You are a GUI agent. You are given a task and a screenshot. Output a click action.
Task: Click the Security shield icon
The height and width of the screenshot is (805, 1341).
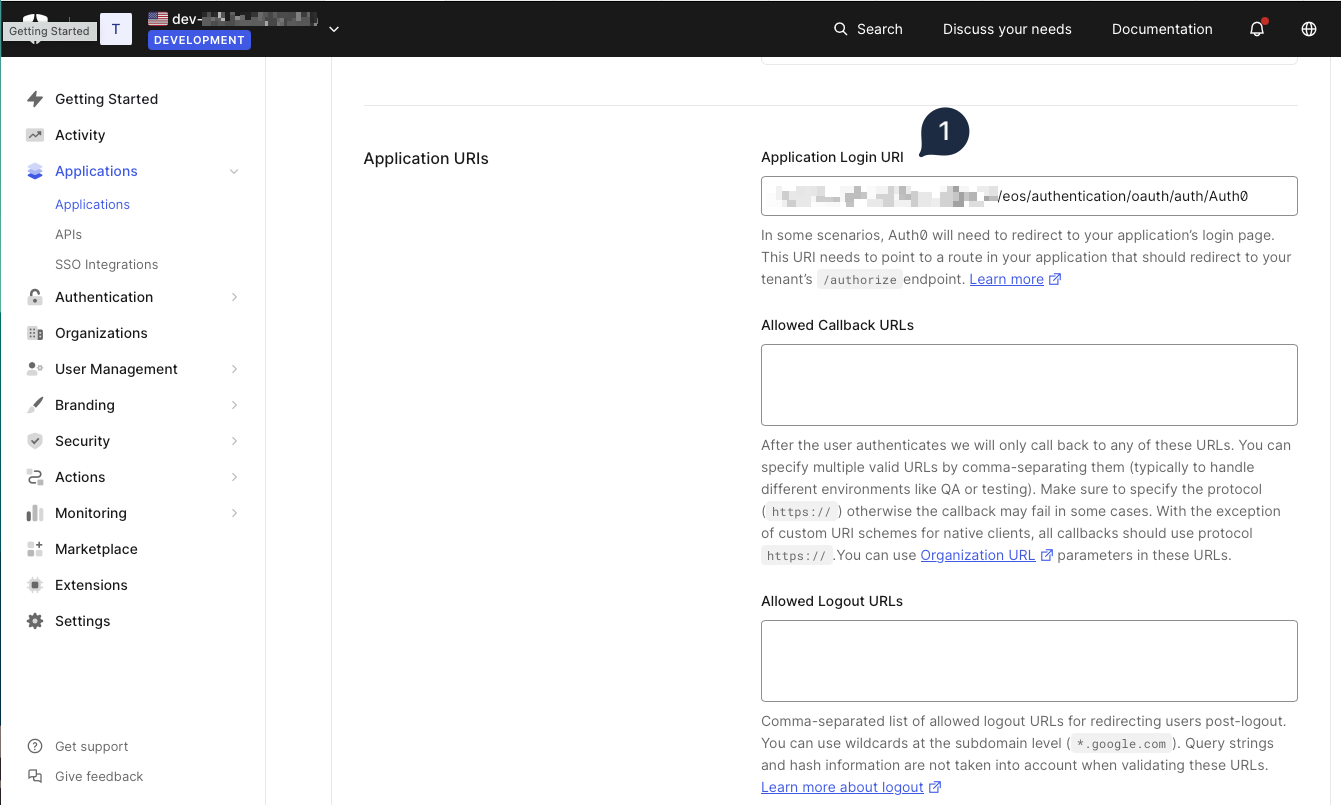click(35, 441)
